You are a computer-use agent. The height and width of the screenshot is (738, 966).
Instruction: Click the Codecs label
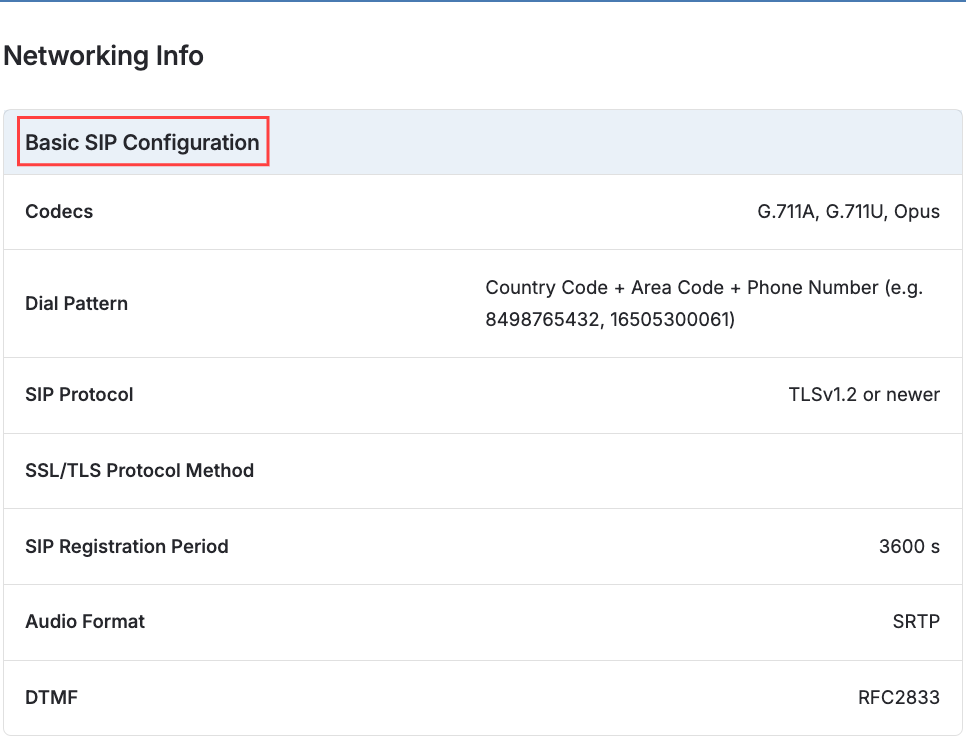(59, 211)
